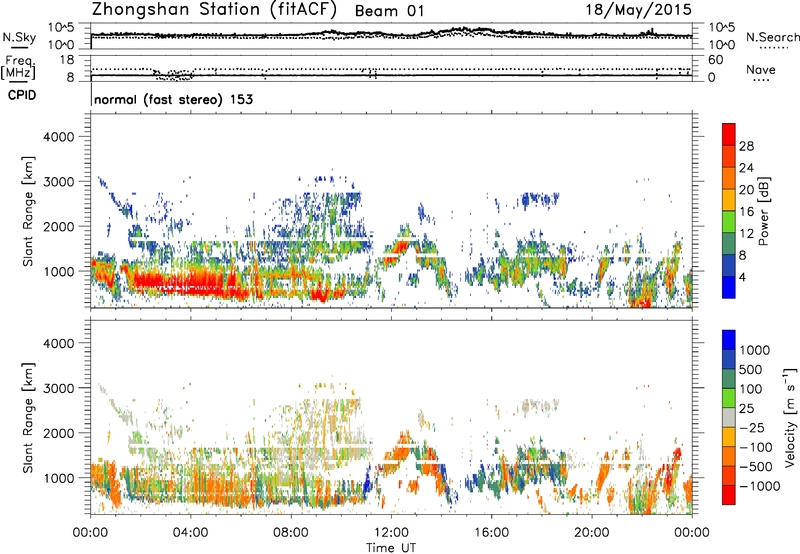The image size is (800, 554).
Task: Click the "Beam 01" label
Action: 389,11
